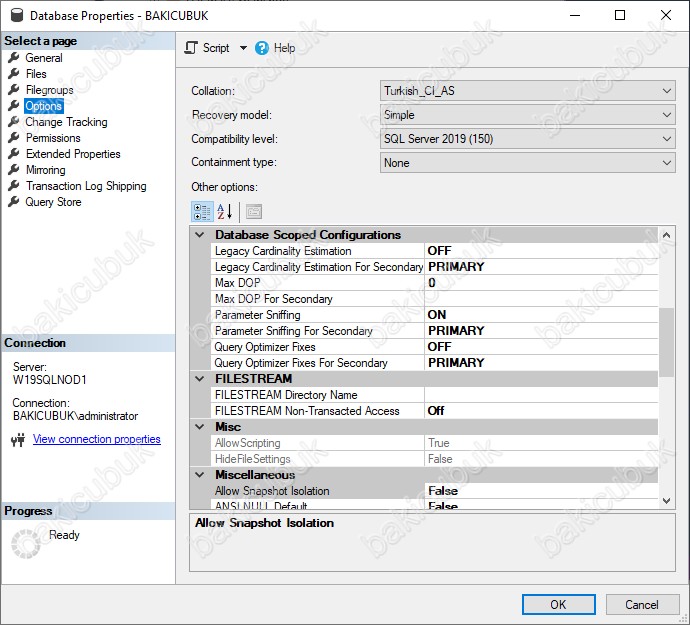
Task: Click the Filegroups page wrench icon
Action: tap(14, 90)
